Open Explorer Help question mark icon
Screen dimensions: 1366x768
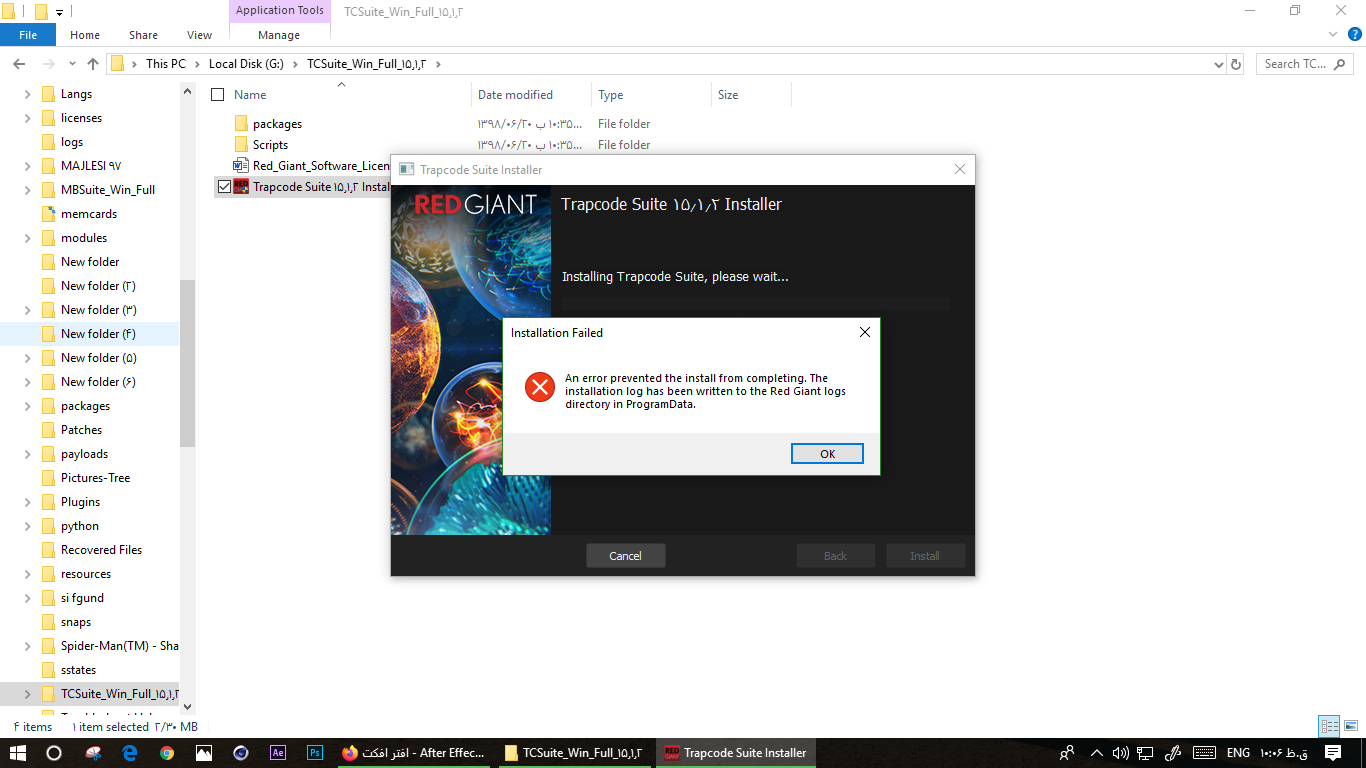(x=1355, y=34)
